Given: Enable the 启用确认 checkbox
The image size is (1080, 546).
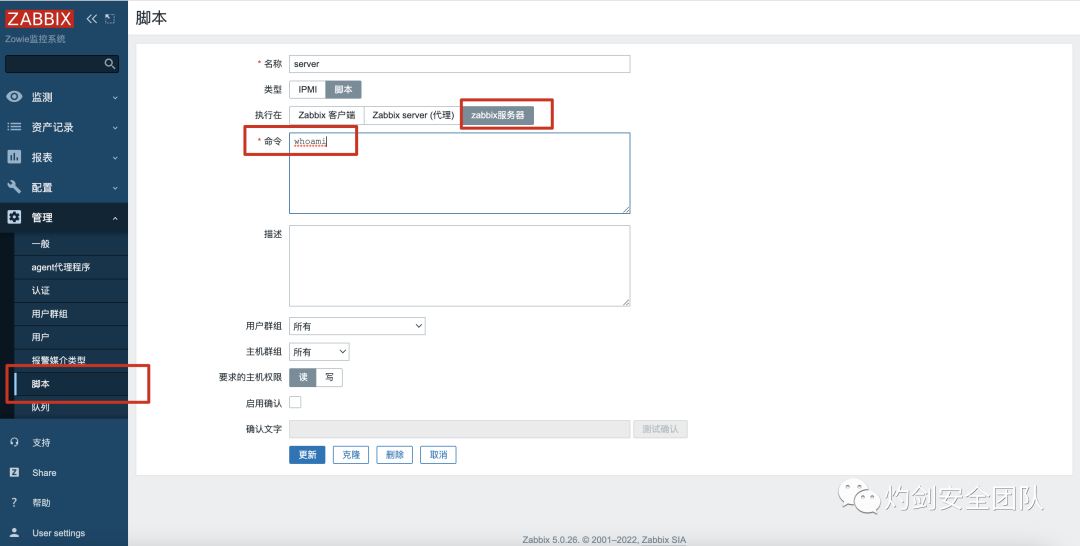Looking at the screenshot, I should pos(295,402).
